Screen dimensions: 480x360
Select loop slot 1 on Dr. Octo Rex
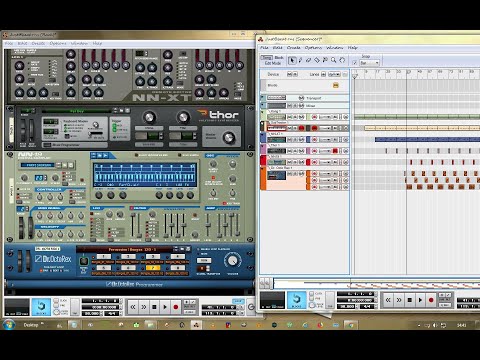[x=103, y=257]
